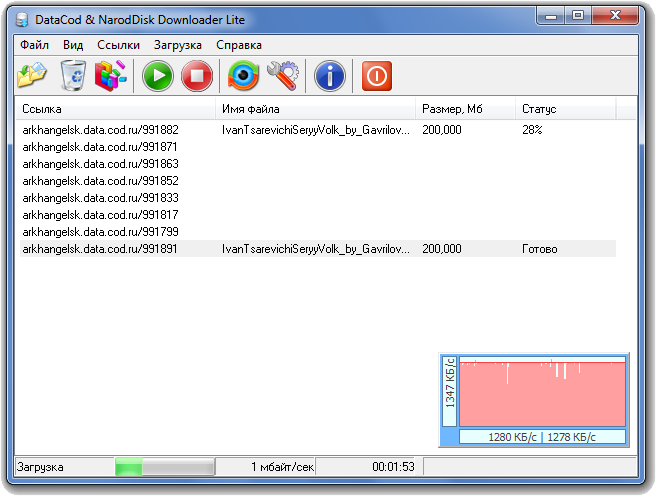
Task: Click the app database icon in title bar
Action: (x=22, y=20)
